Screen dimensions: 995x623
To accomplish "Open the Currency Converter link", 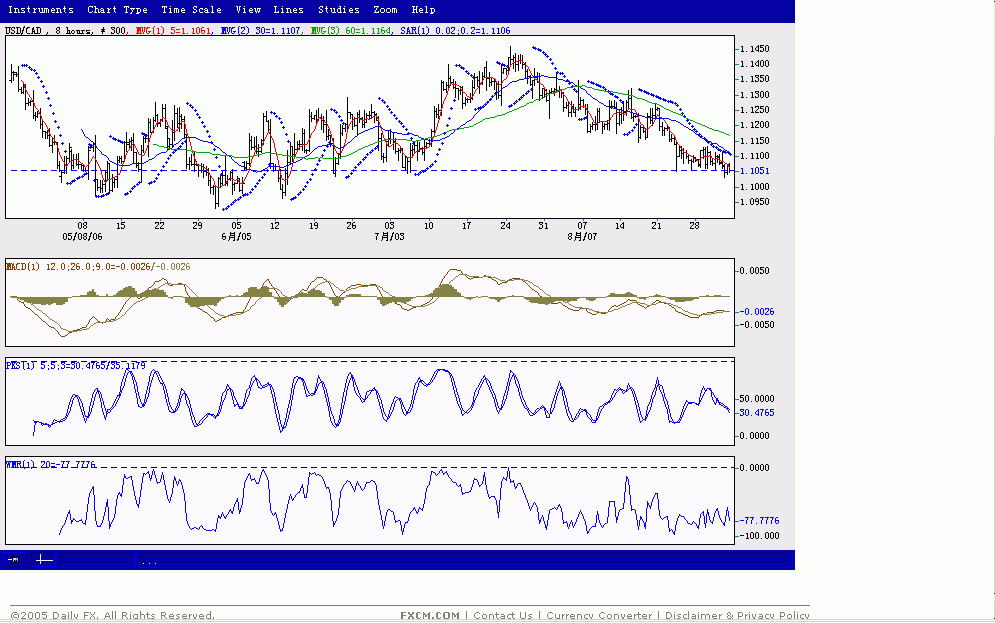I will point(598,616).
